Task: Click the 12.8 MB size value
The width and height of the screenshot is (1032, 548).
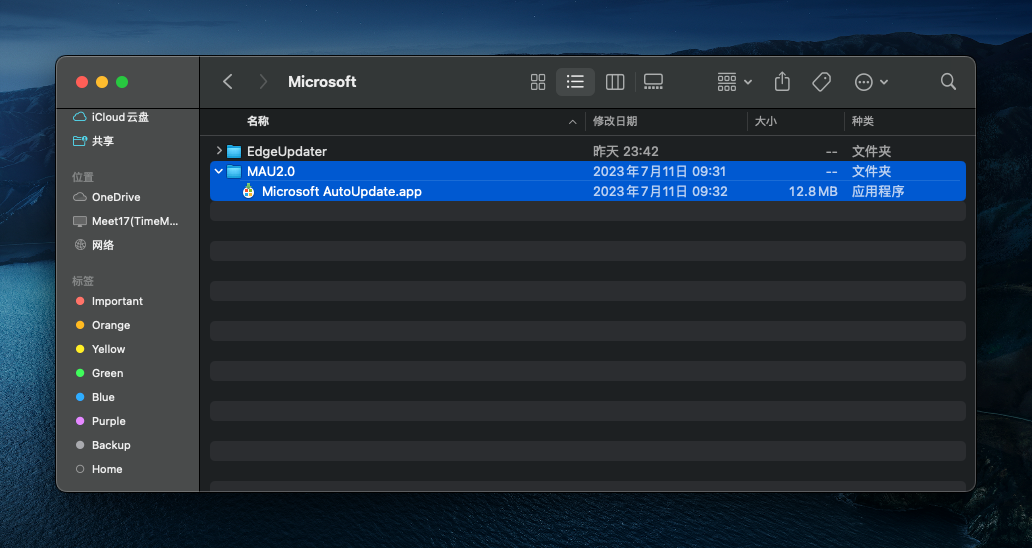Action: tap(813, 191)
